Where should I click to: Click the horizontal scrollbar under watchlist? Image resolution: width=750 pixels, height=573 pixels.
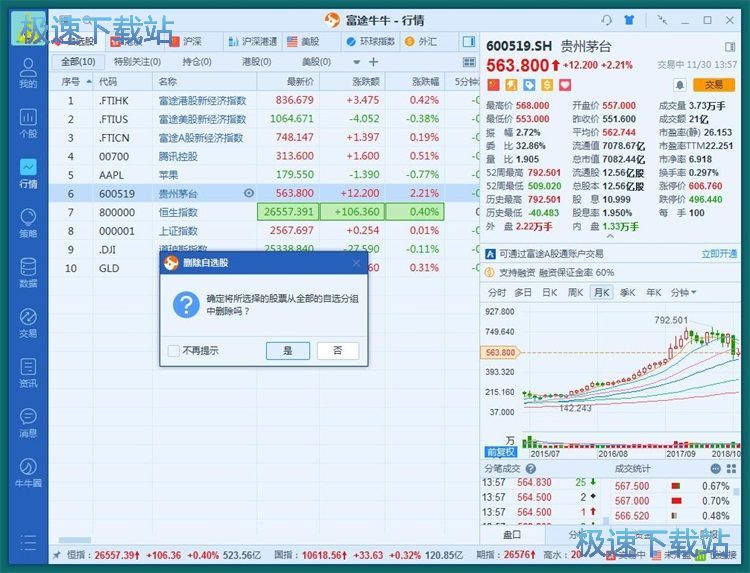pyautogui.click(x=75, y=540)
